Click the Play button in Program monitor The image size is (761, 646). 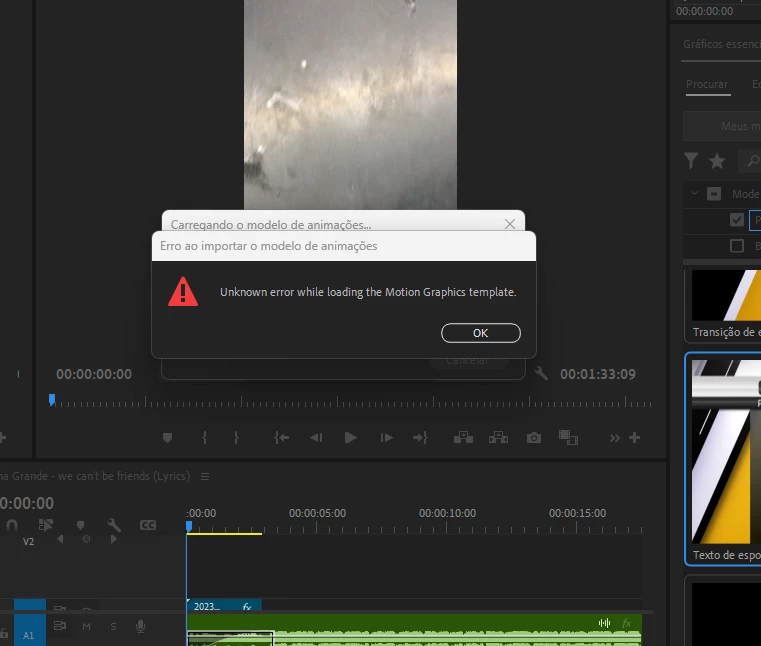350,438
